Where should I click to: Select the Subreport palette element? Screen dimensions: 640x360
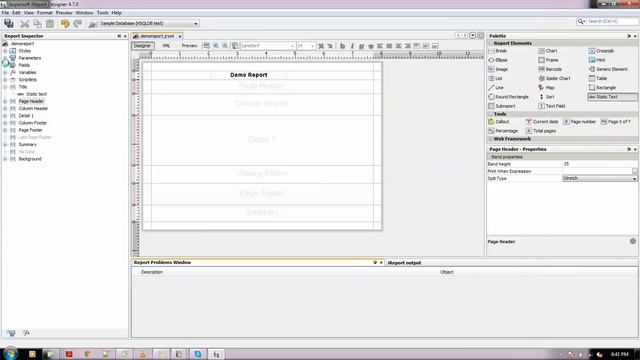coord(502,106)
